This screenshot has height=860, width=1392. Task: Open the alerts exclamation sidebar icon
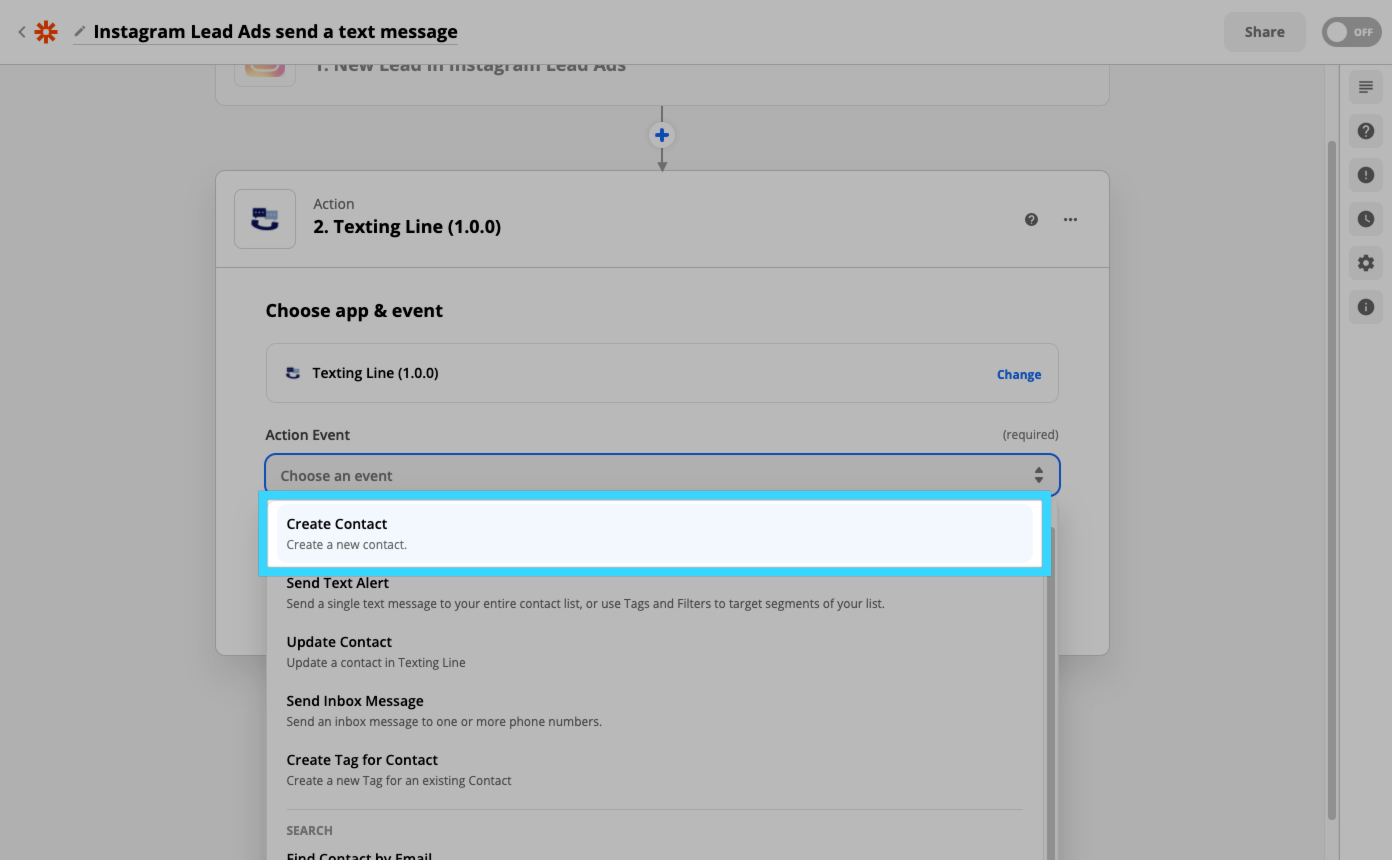[1365, 175]
